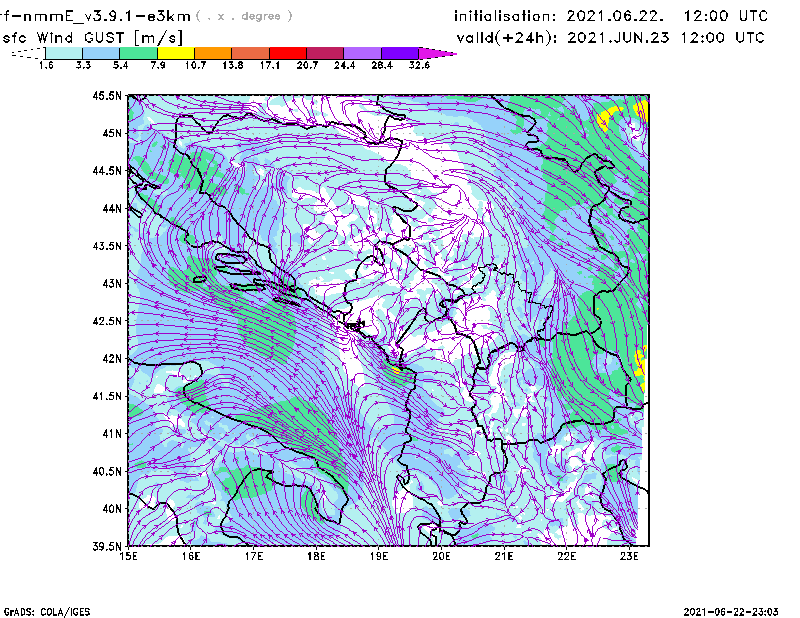The height and width of the screenshot is (618, 800).
Task: Click the legend value 1.6
Action: coord(46,65)
